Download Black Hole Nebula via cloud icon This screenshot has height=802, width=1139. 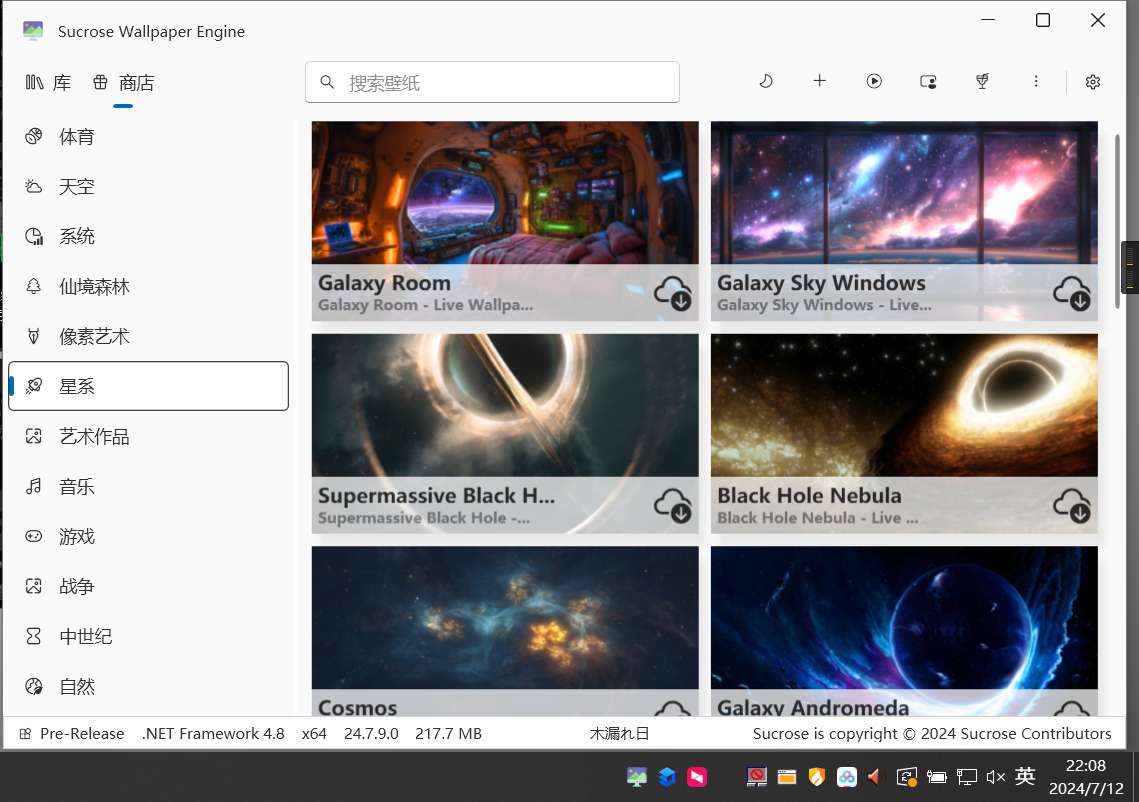[1072, 506]
